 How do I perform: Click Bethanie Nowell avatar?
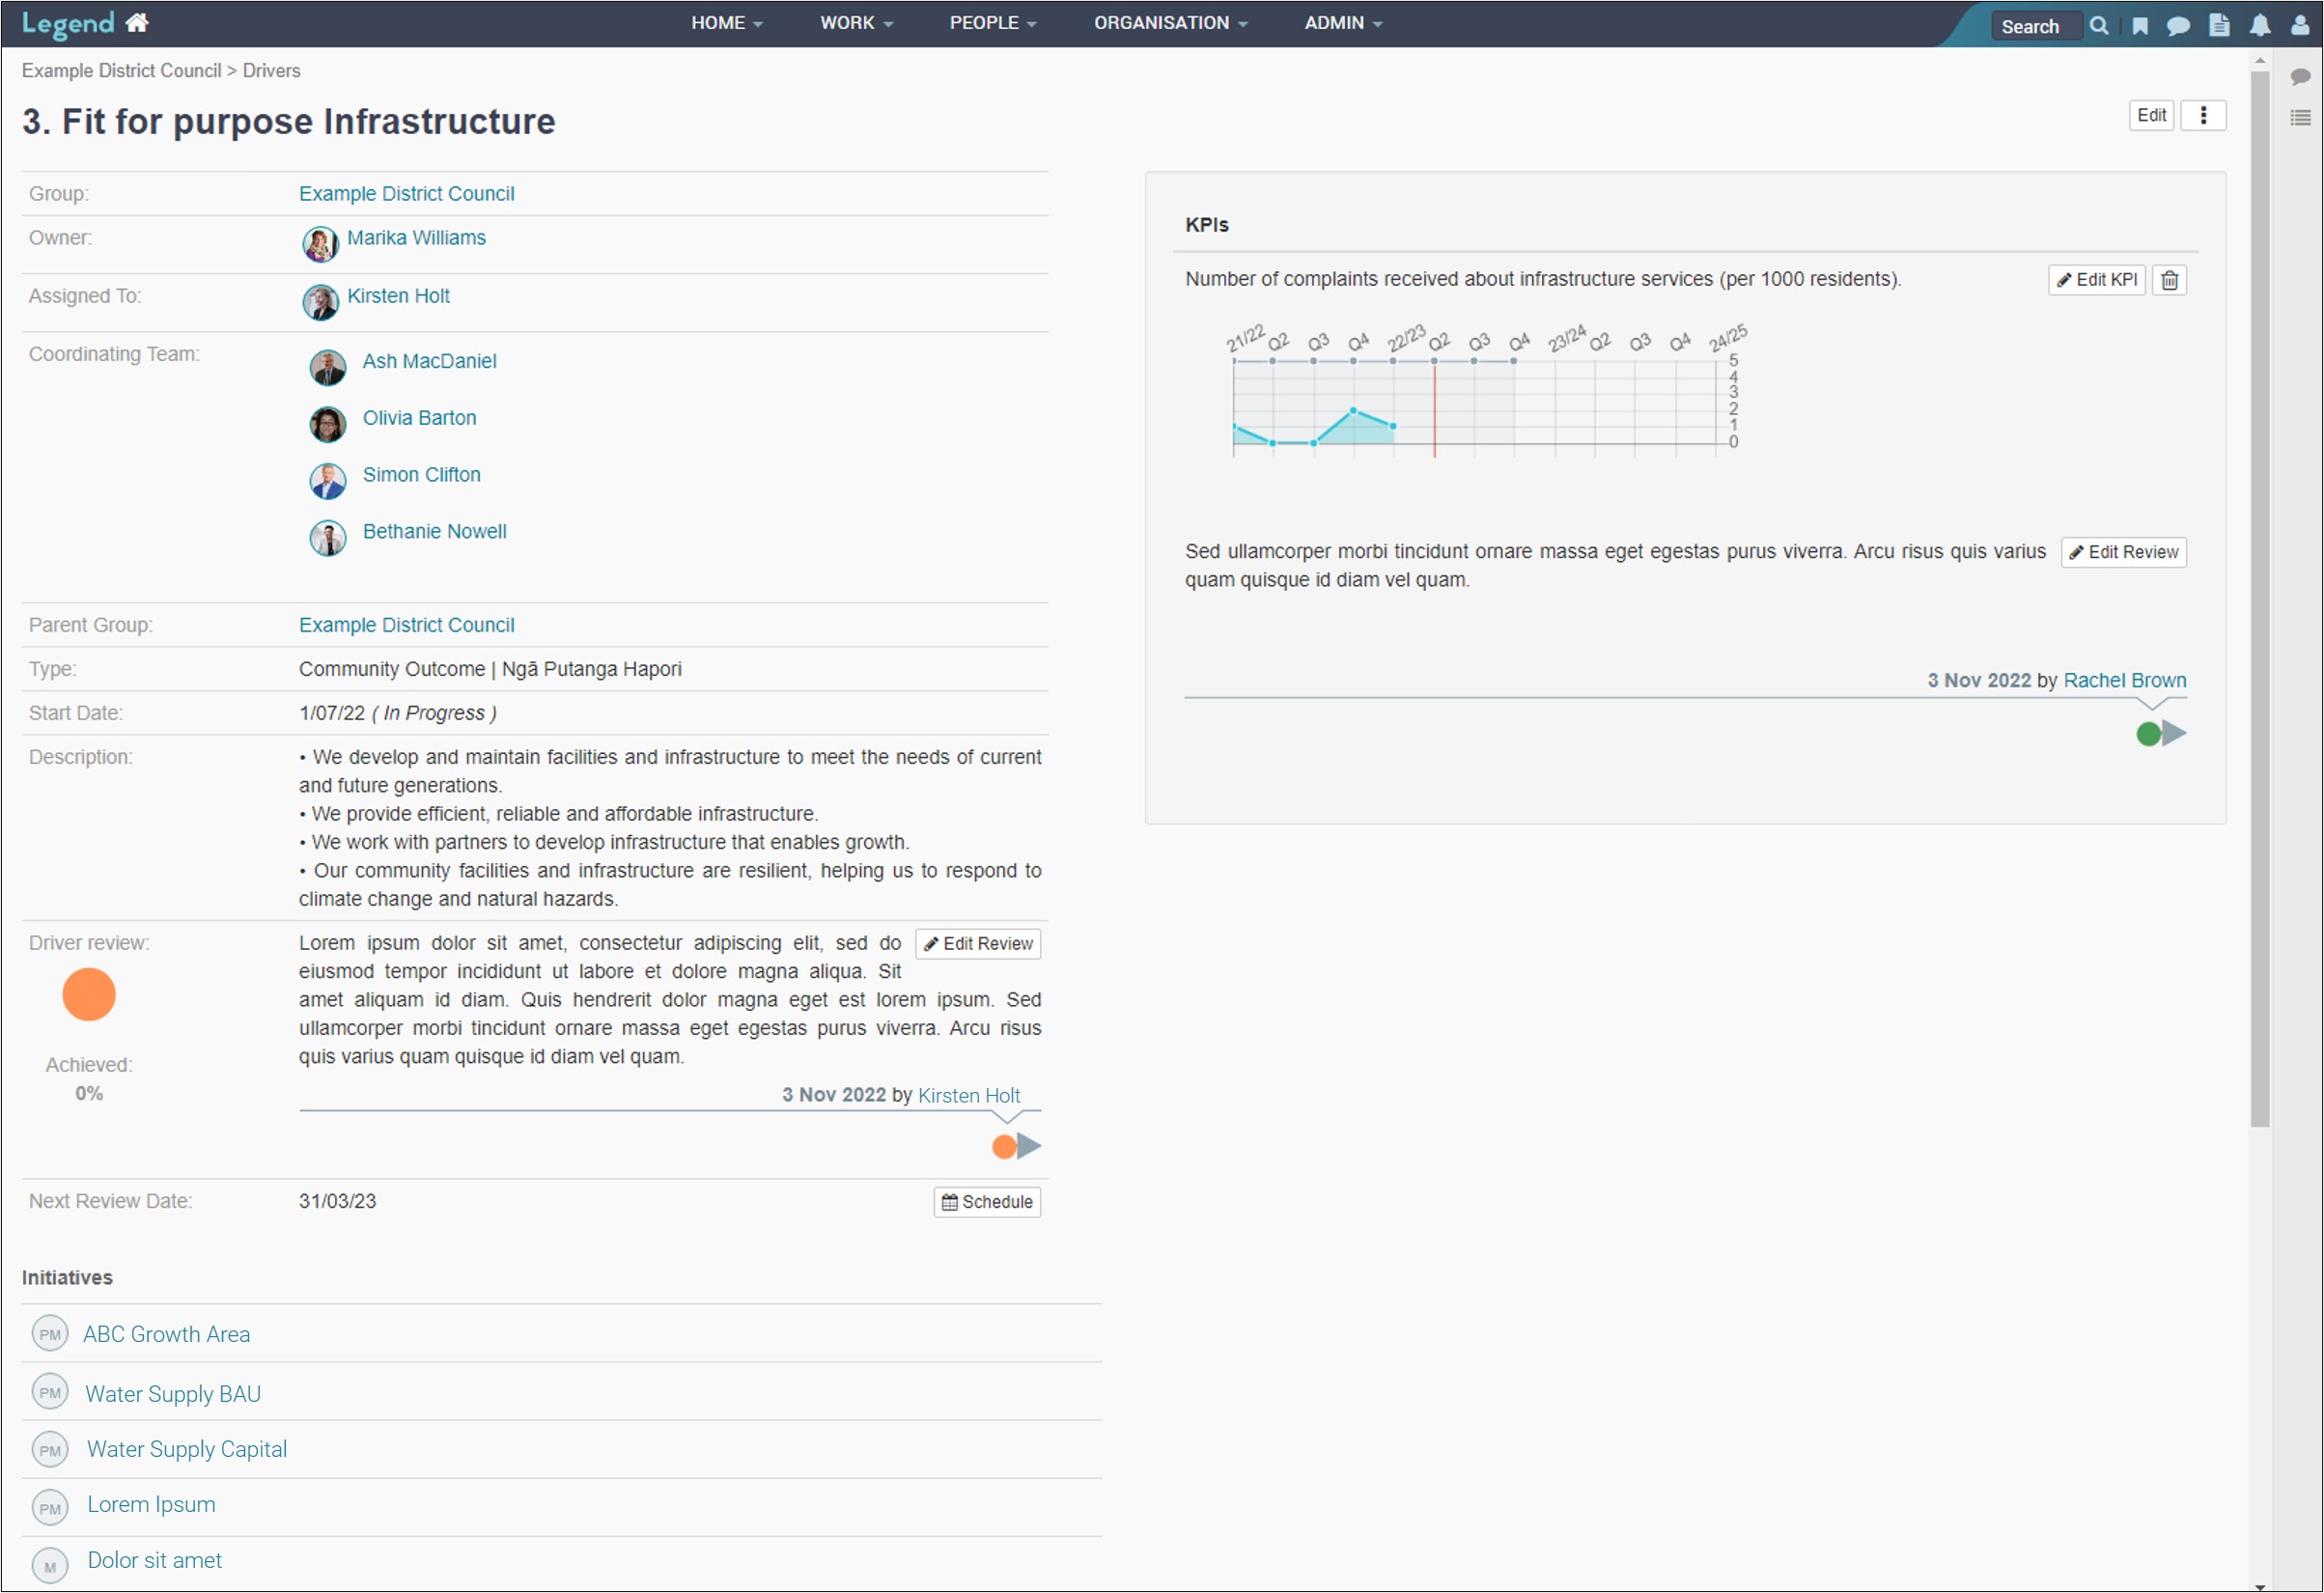(x=327, y=538)
